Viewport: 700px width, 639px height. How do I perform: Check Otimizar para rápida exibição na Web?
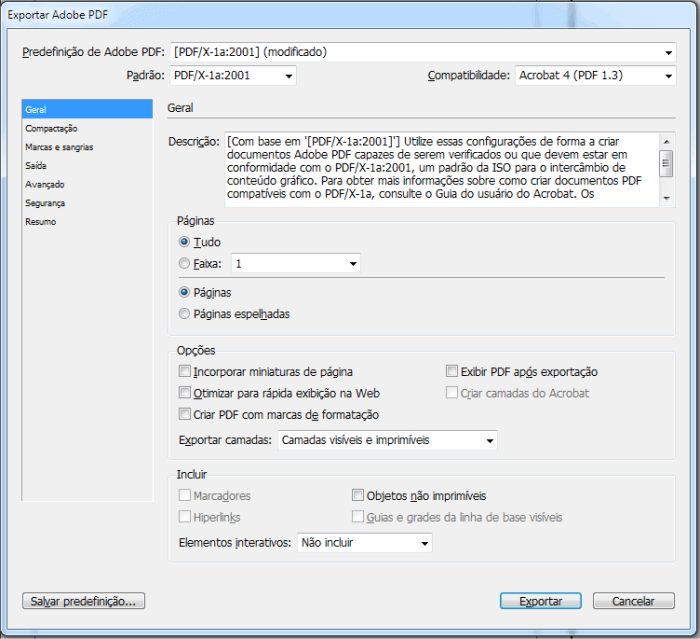pyautogui.click(x=184, y=393)
